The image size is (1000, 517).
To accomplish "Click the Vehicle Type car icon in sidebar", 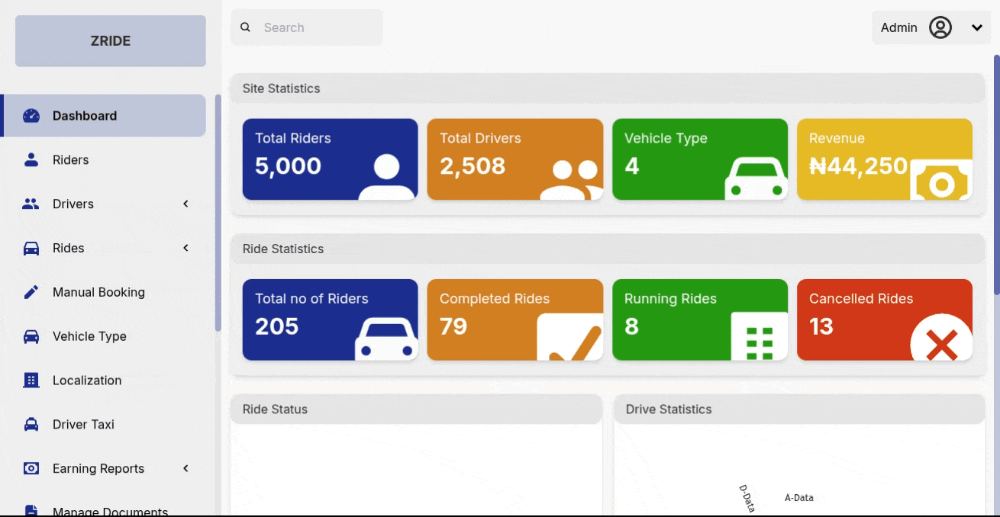I will tap(31, 336).
